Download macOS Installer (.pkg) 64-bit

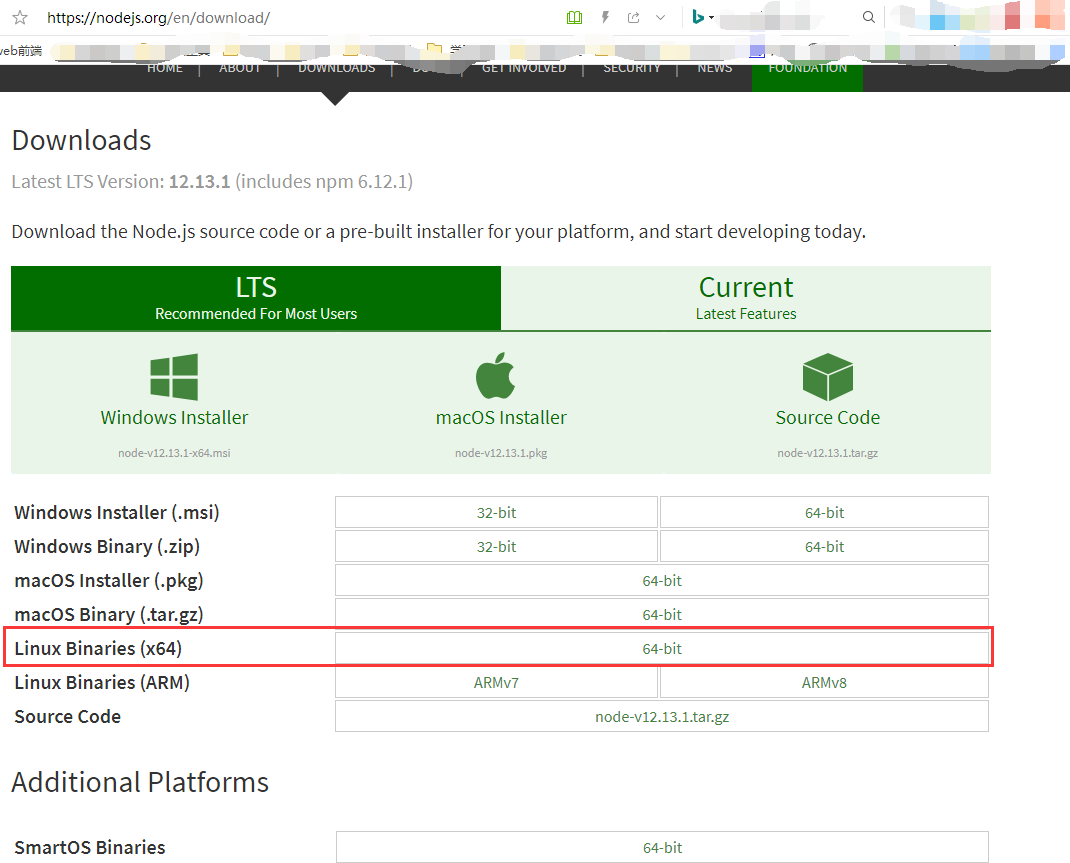pyautogui.click(x=662, y=581)
